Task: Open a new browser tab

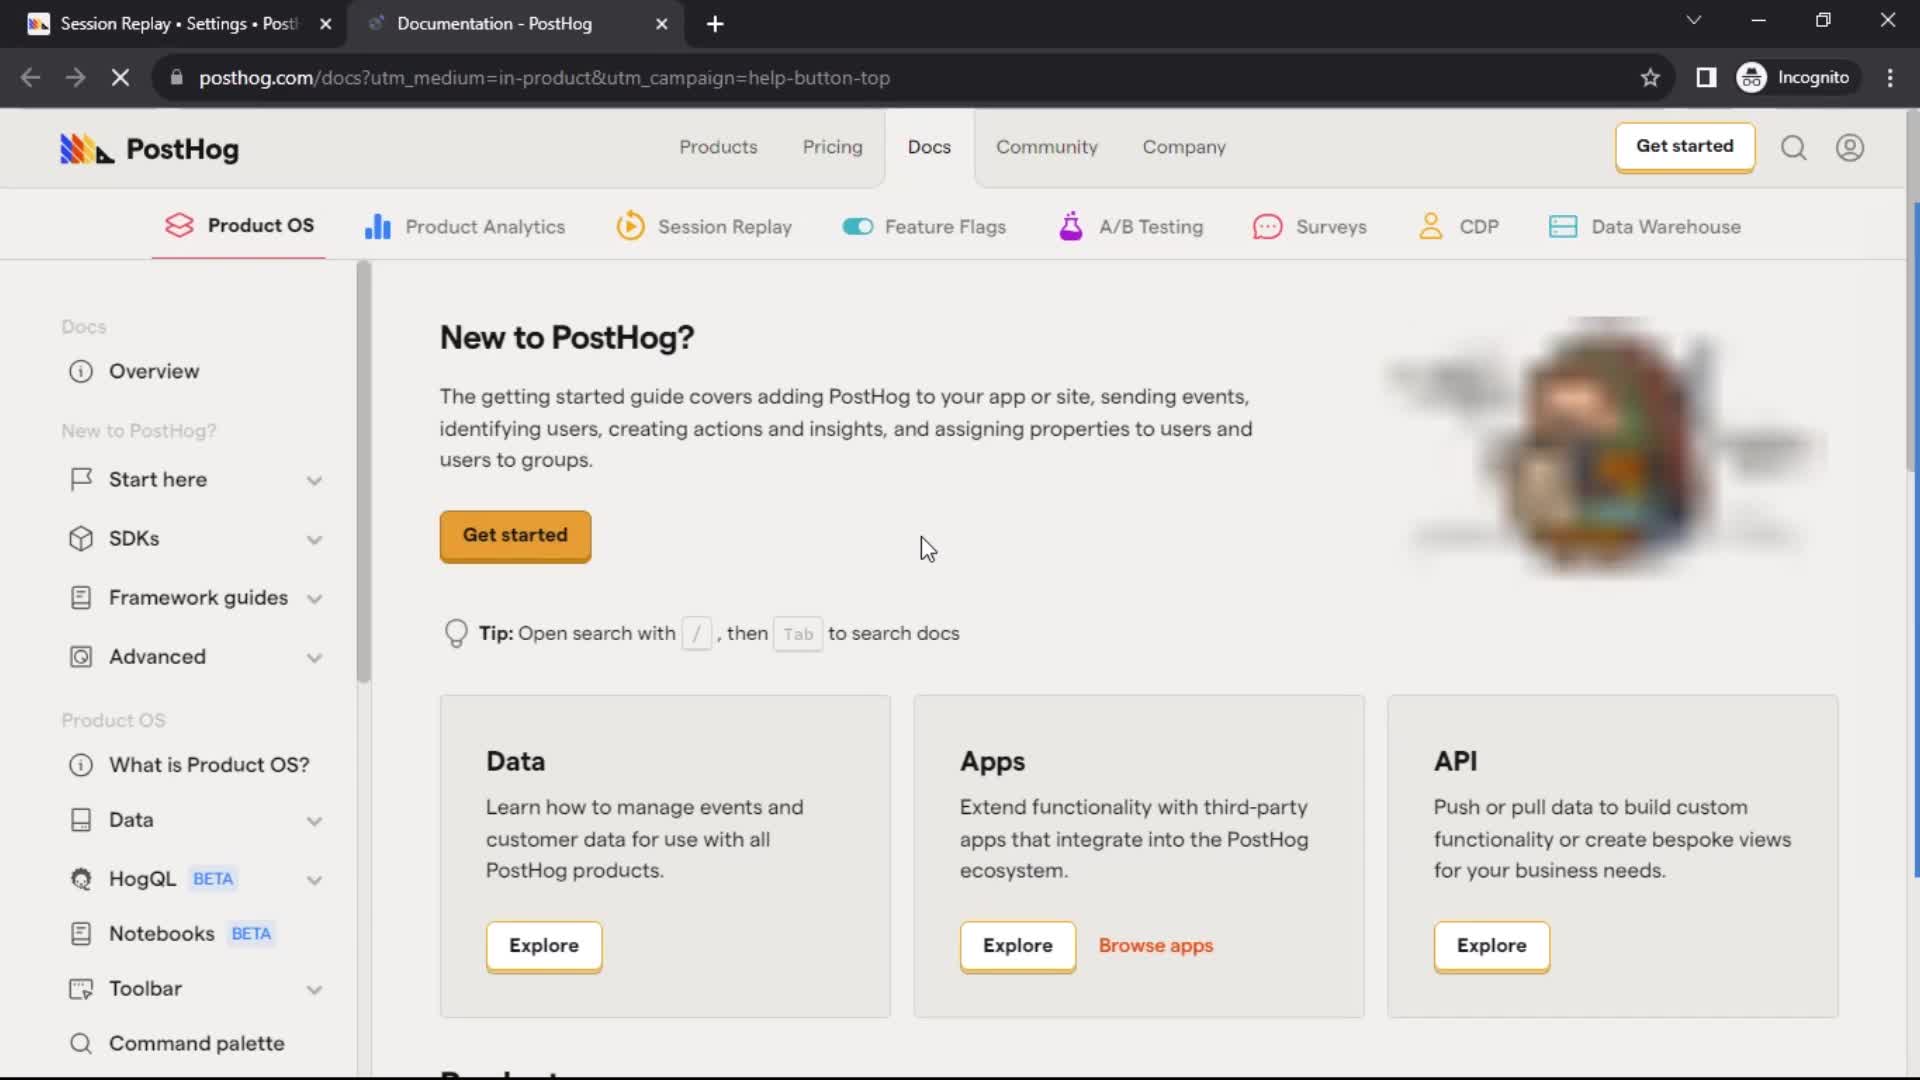Action: pos(715,24)
